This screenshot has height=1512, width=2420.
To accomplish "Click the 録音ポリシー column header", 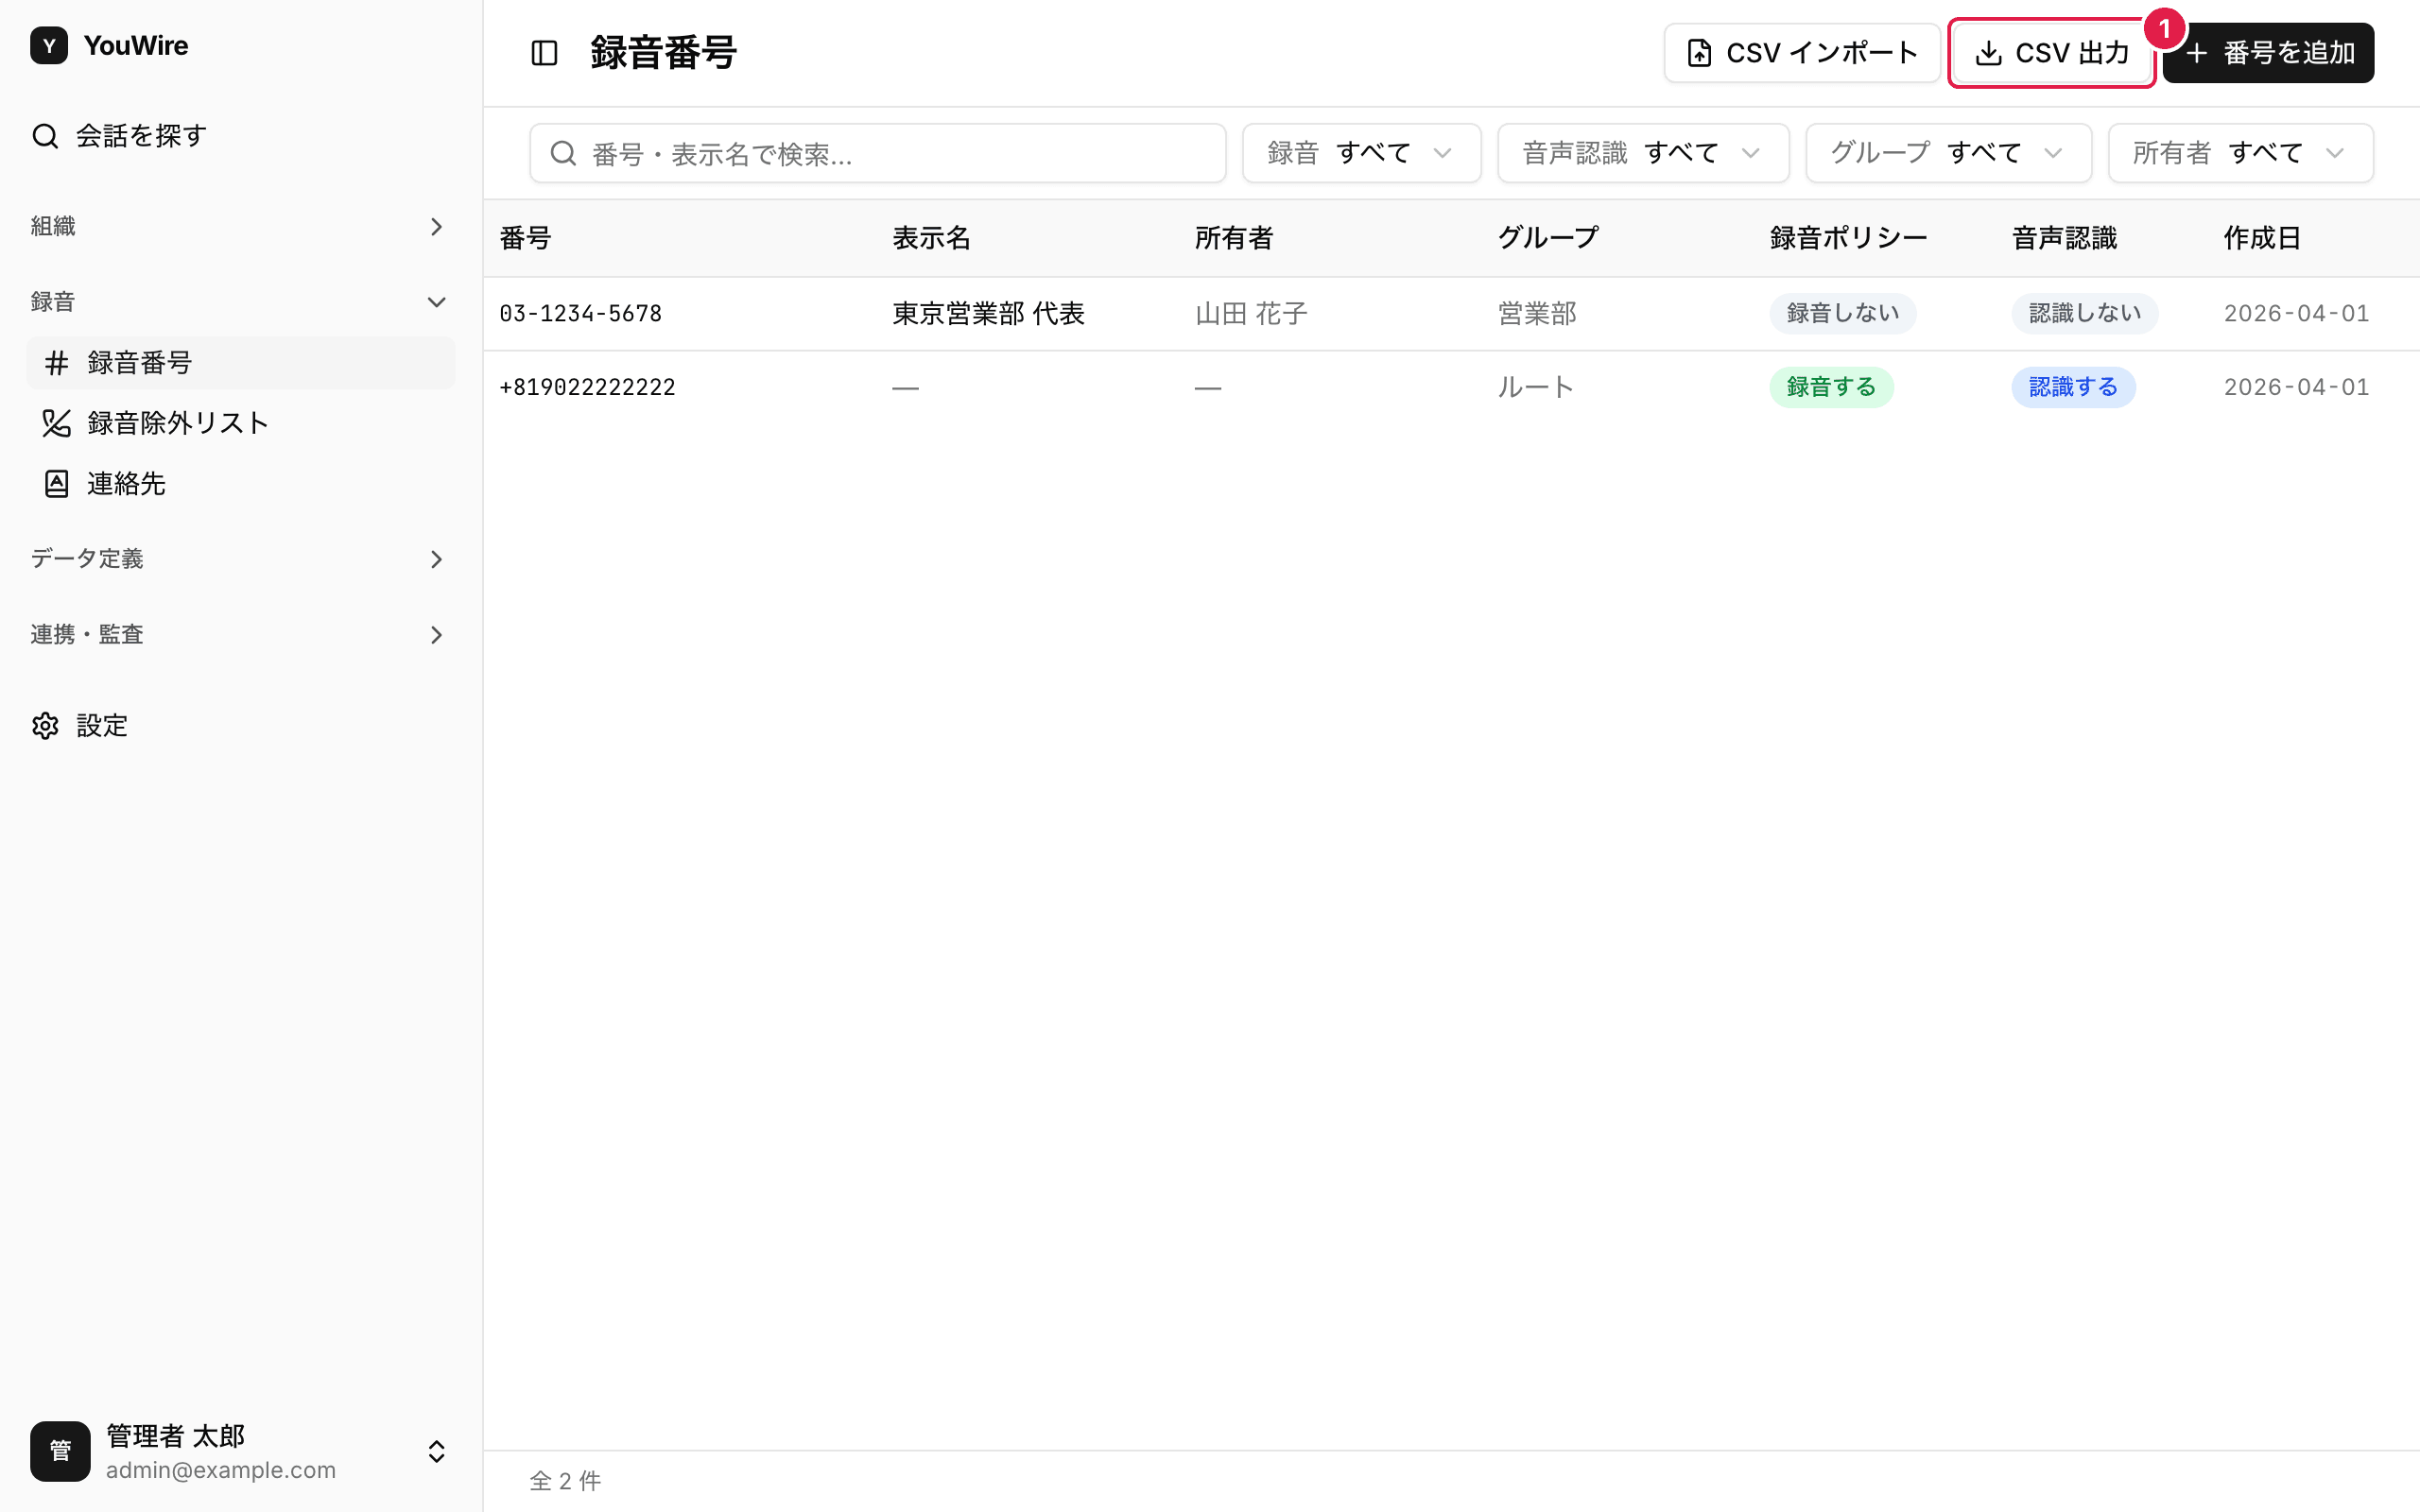I will (x=1848, y=238).
